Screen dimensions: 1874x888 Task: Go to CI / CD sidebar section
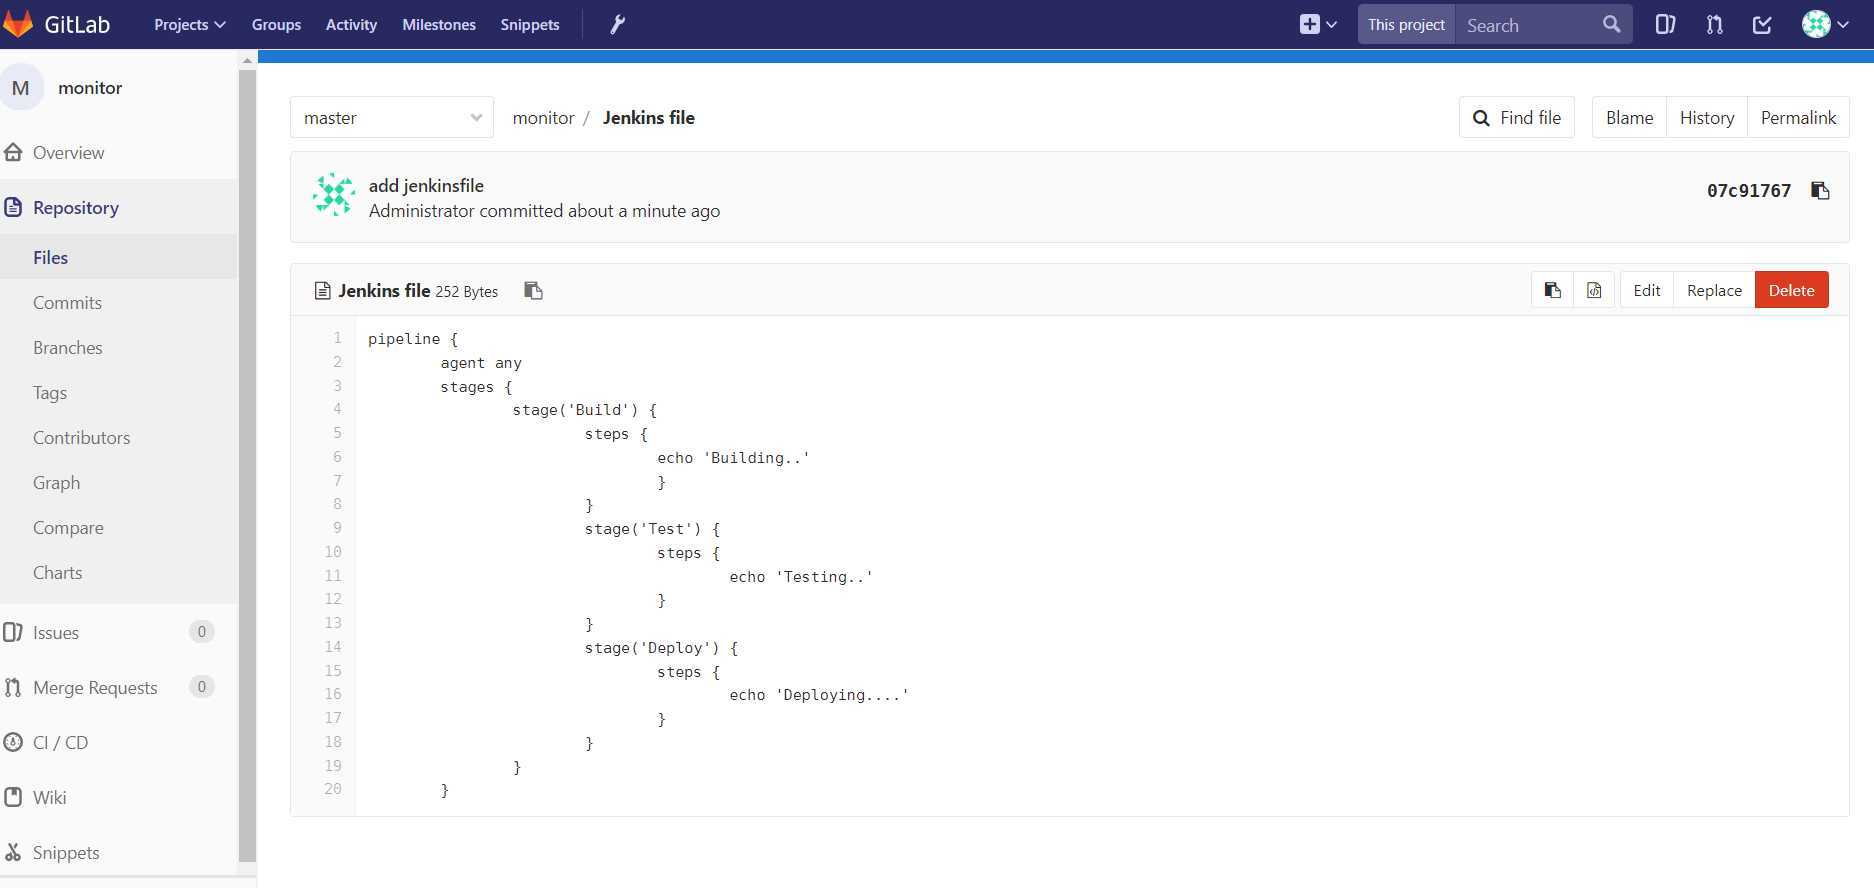(x=60, y=743)
